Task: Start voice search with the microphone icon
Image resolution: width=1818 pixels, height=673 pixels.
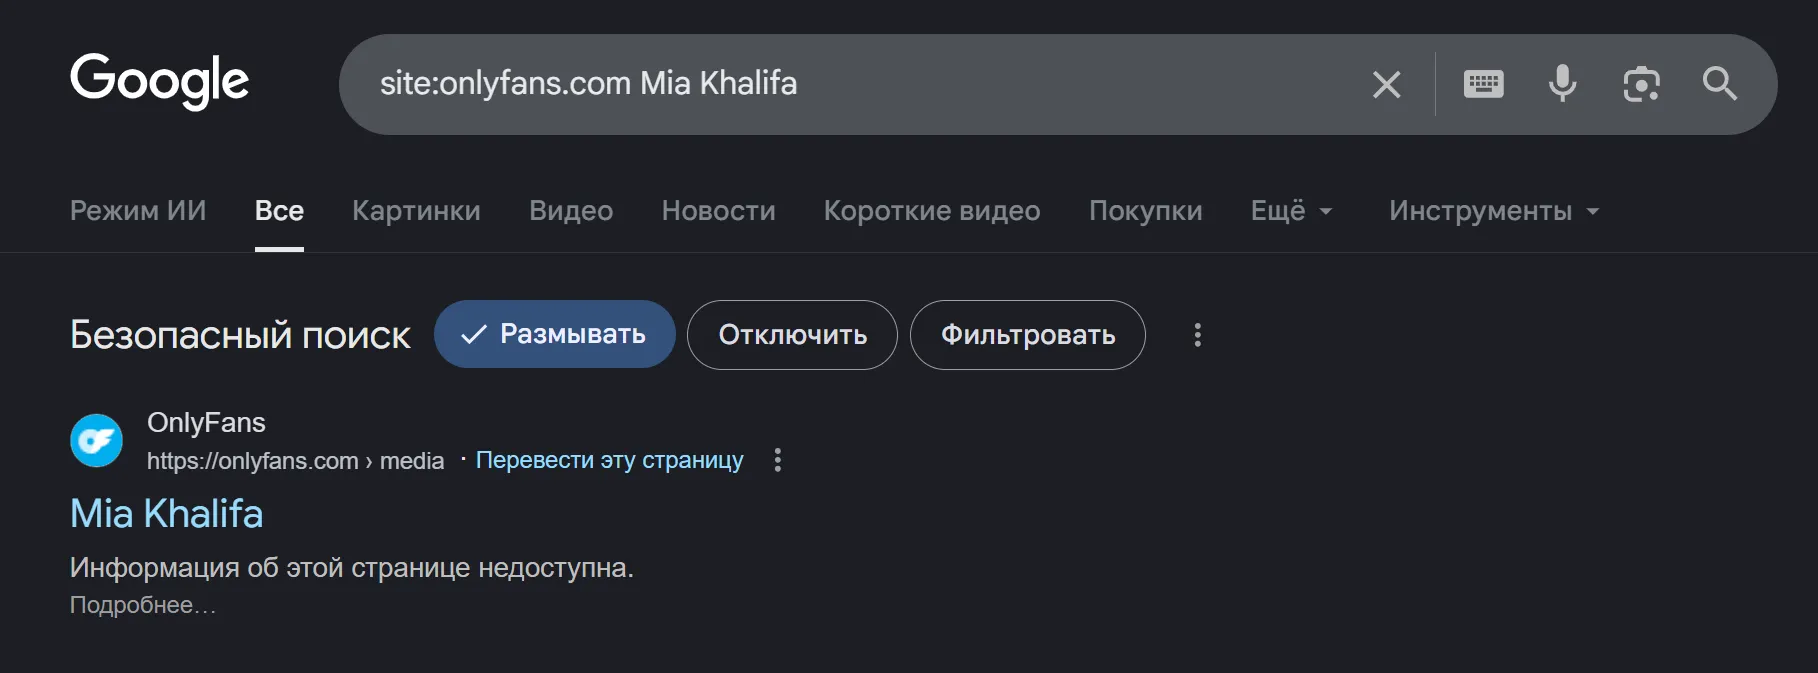Action: [x=1562, y=84]
